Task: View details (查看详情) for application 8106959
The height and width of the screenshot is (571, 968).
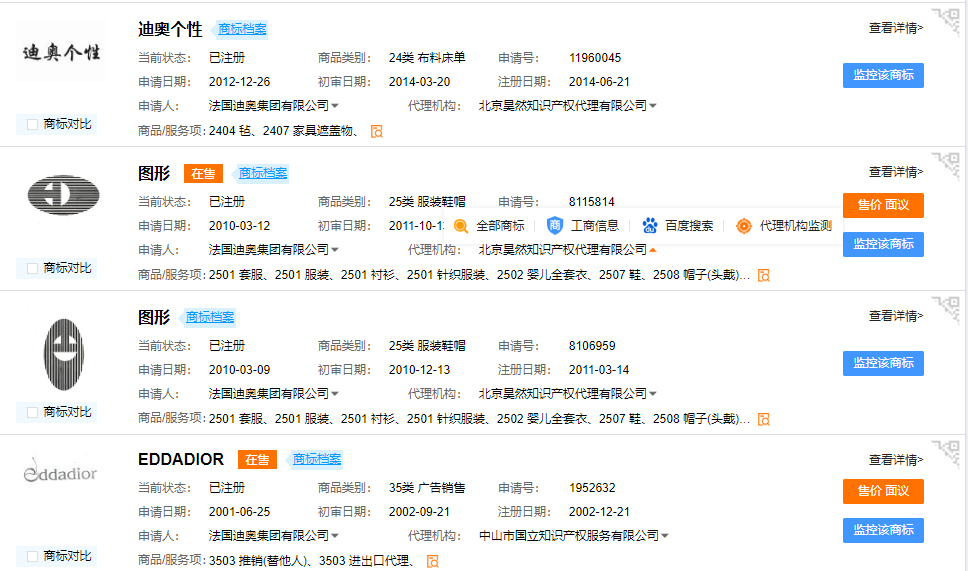Action: click(x=896, y=316)
